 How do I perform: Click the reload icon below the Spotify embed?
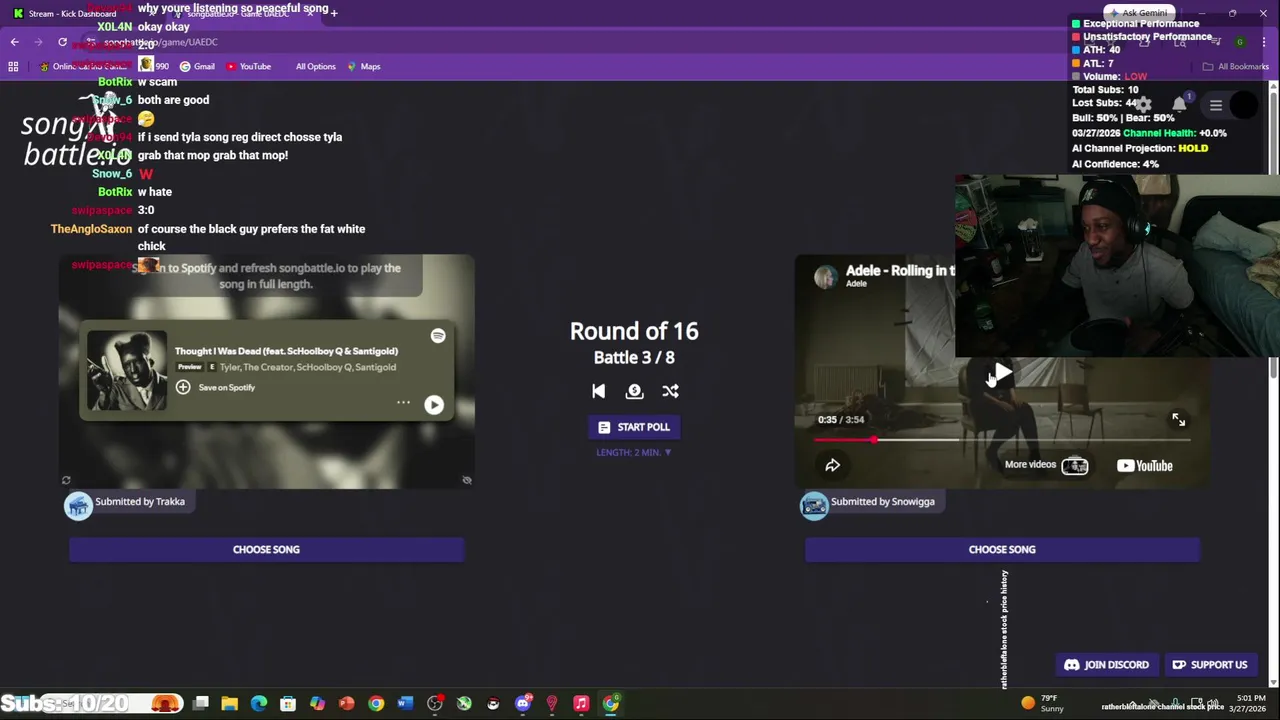coord(66,481)
